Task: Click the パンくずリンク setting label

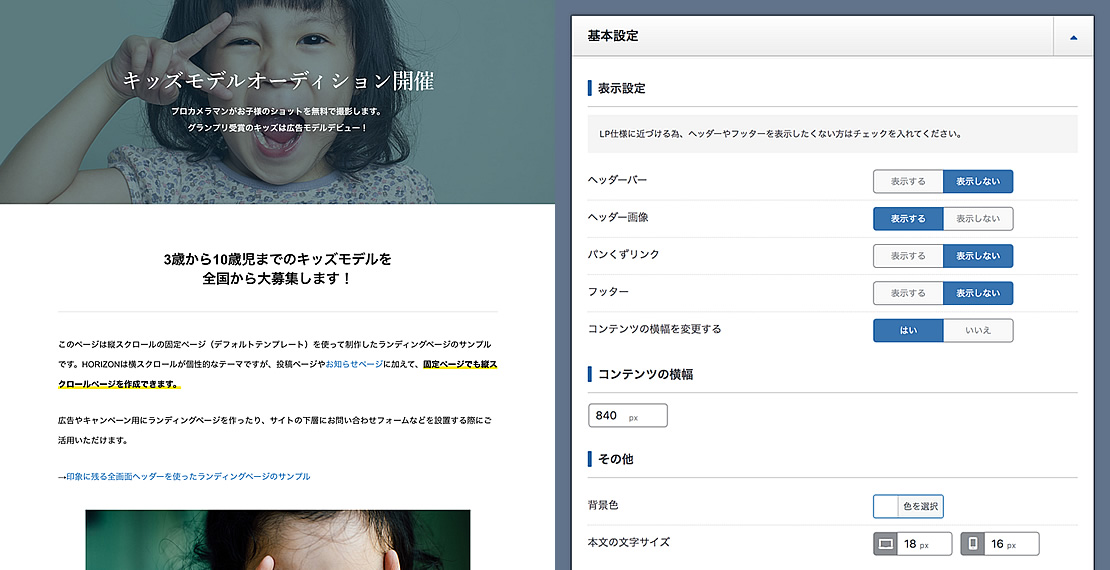Action: coord(623,254)
